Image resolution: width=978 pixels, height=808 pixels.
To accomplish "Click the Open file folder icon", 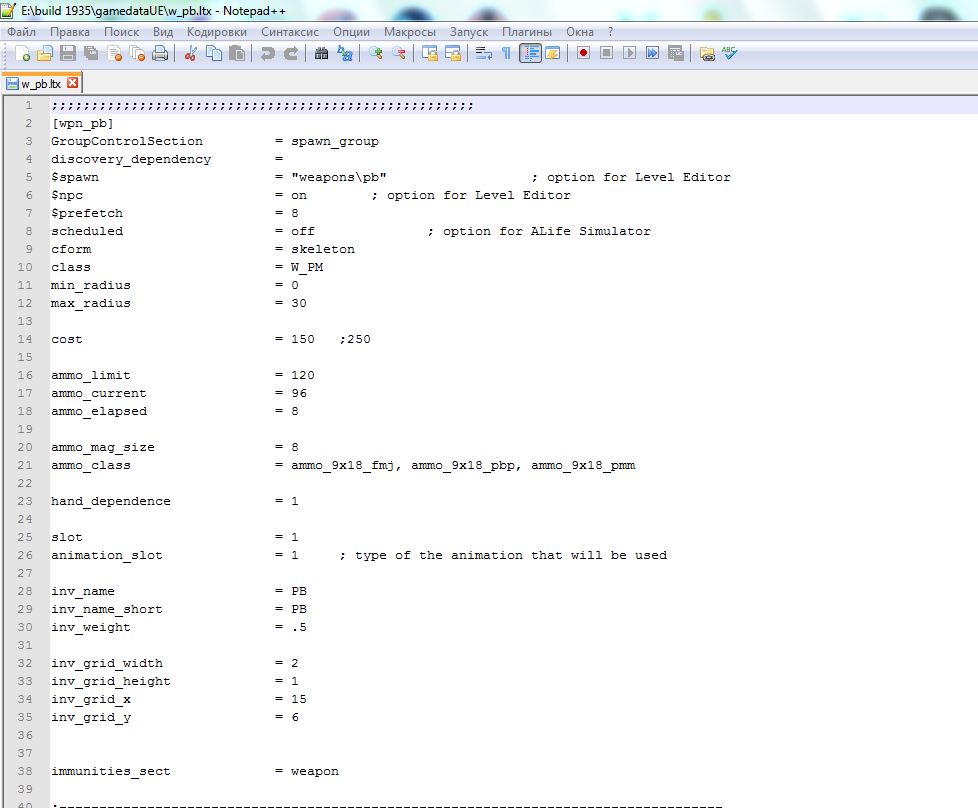I will click(45, 54).
